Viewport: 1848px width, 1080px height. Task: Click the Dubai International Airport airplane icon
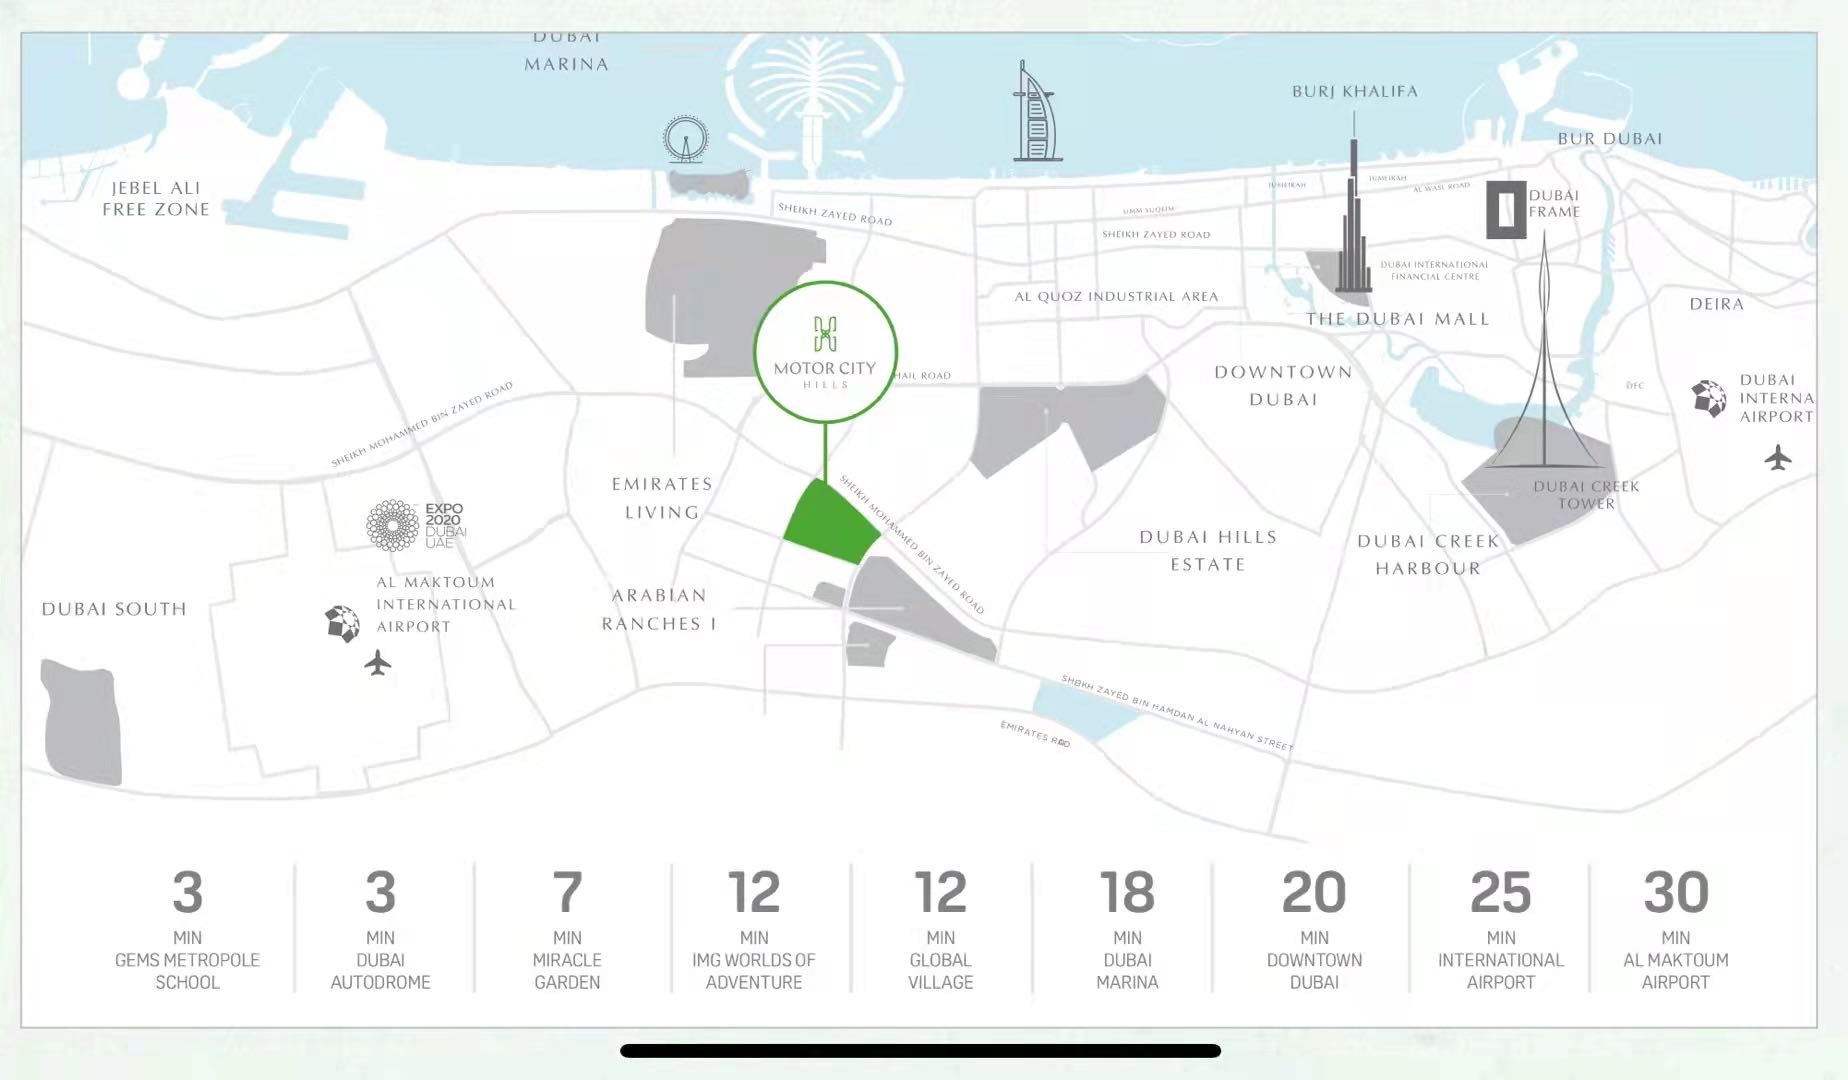point(1778,458)
